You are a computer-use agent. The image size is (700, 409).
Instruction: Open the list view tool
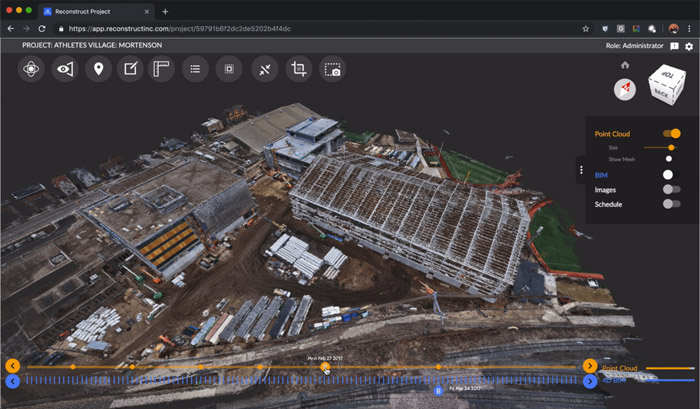point(195,69)
